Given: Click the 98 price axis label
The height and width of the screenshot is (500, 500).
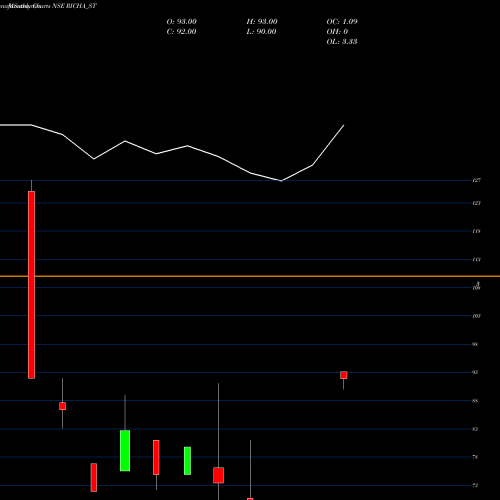Looking at the screenshot, I should (x=475, y=344).
